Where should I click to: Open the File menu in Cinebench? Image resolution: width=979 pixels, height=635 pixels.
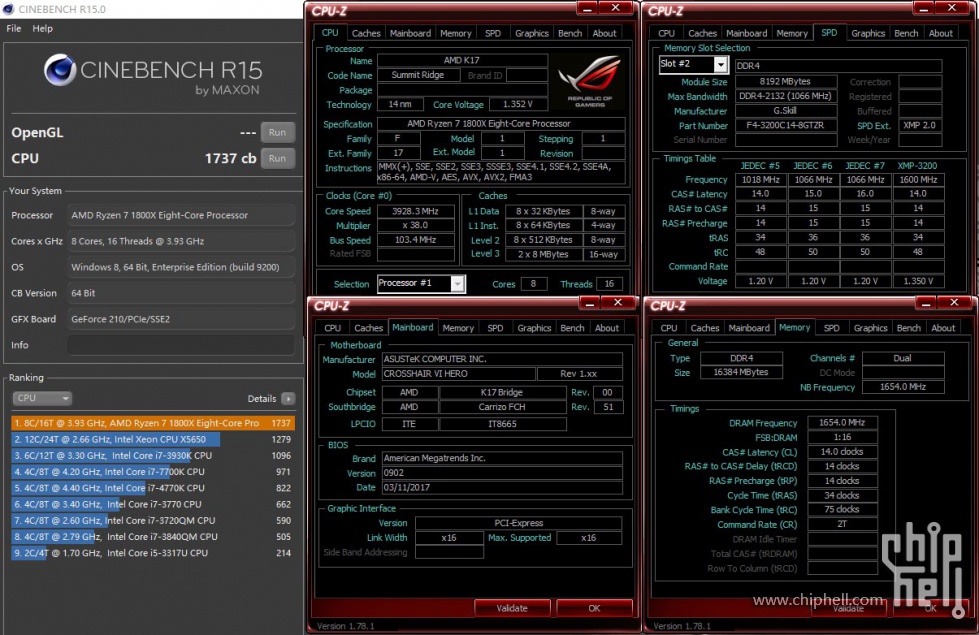(14, 29)
